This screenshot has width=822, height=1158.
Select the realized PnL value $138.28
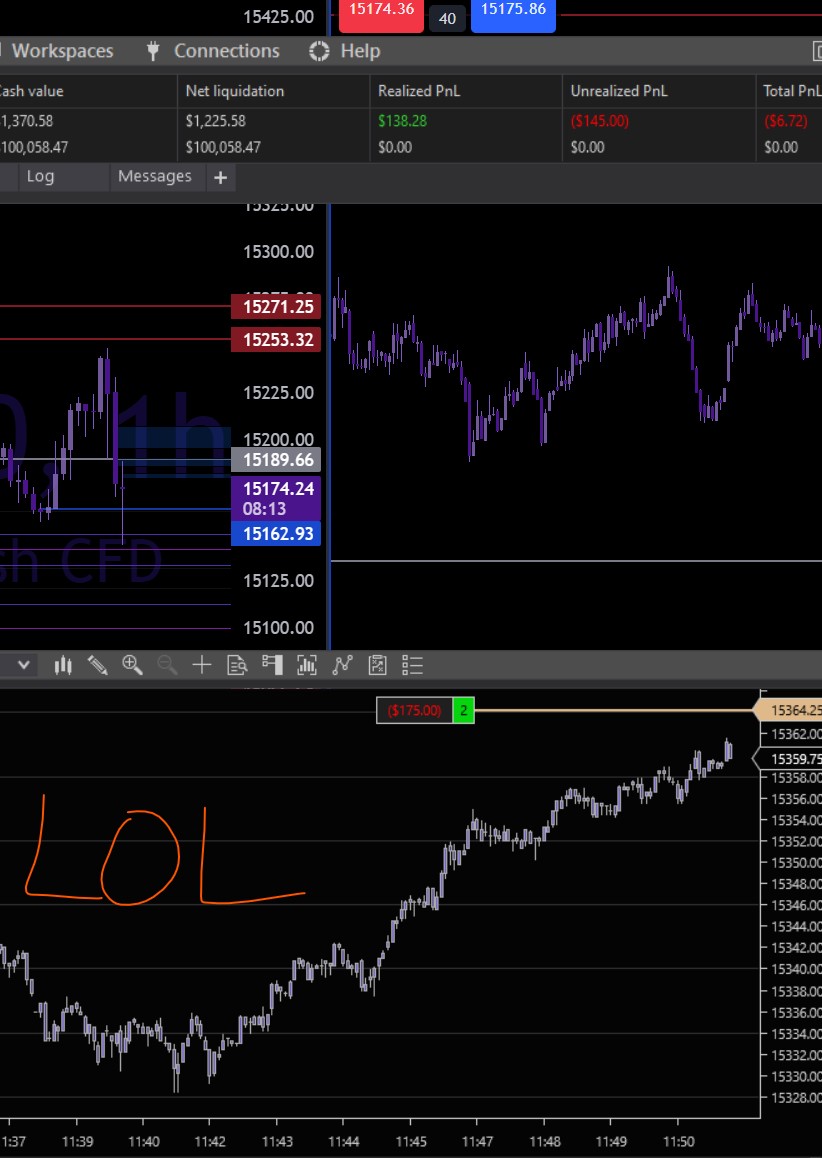pyautogui.click(x=403, y=120)
